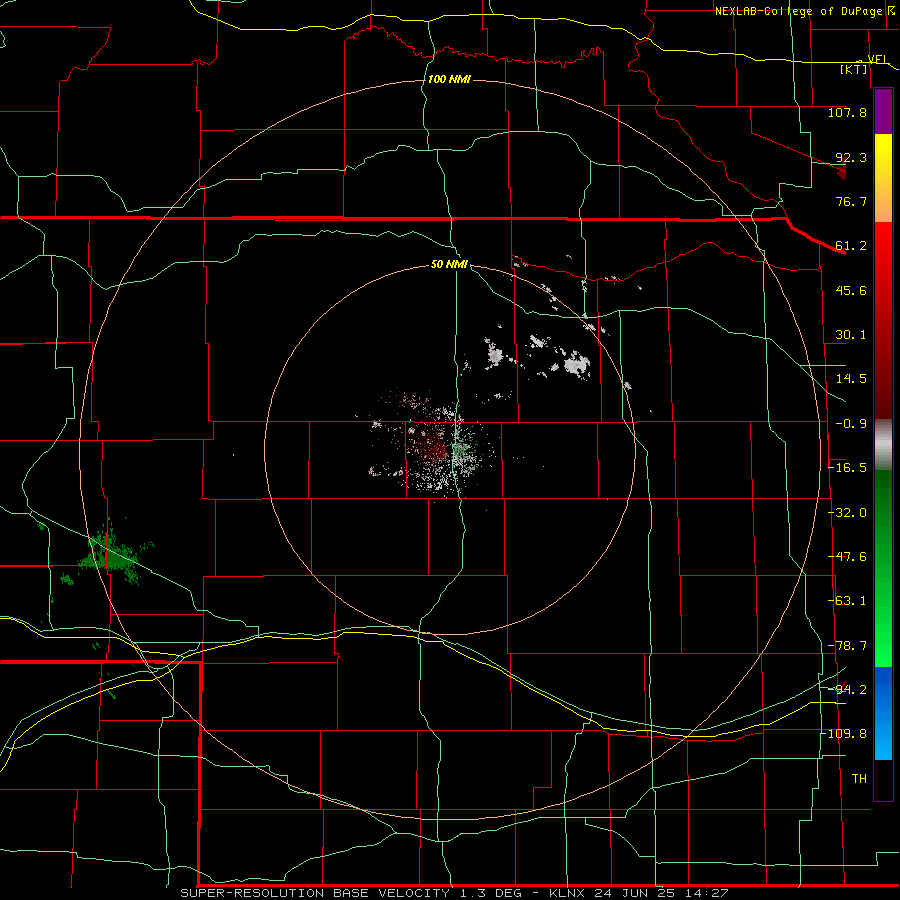Click the 100 NMI range ring label

point(449,79)
